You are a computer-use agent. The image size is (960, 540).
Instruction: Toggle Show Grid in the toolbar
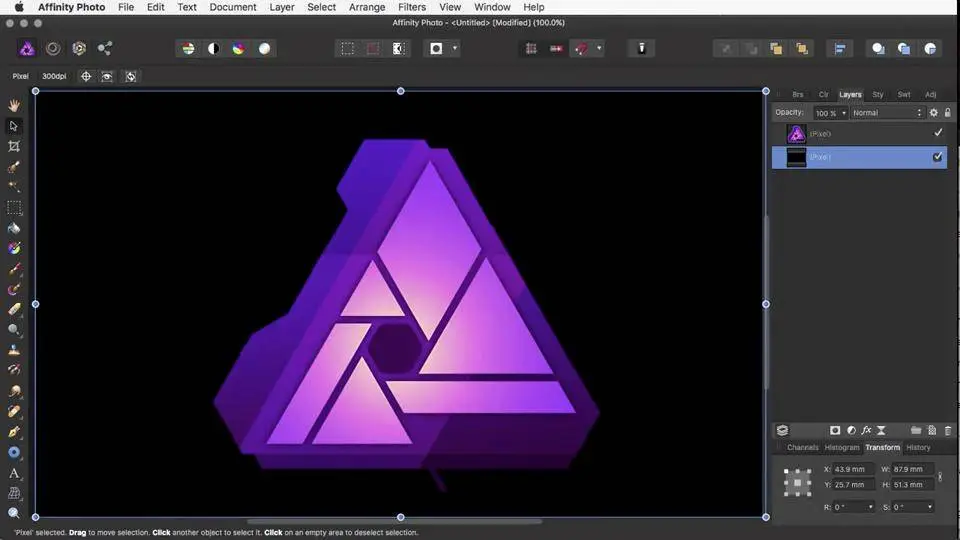pyautogui.click(x=531, y=48)
